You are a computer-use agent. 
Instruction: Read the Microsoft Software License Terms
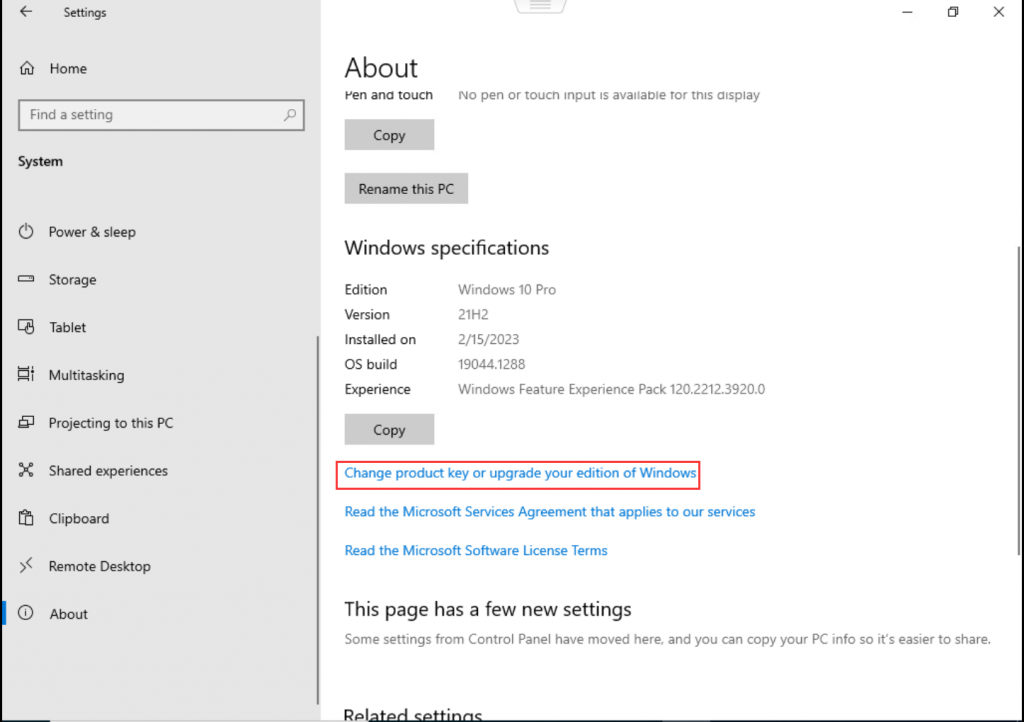(476, 550)
